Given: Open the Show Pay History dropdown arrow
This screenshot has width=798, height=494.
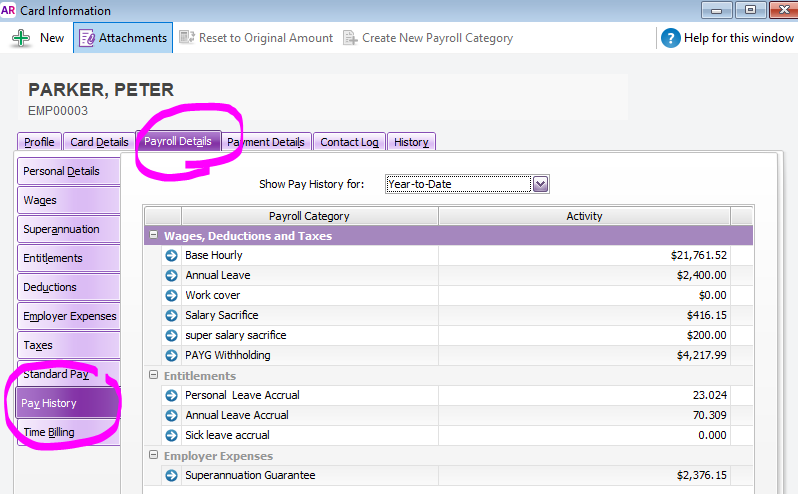Looking at the screenshot, I should [540, 184].
